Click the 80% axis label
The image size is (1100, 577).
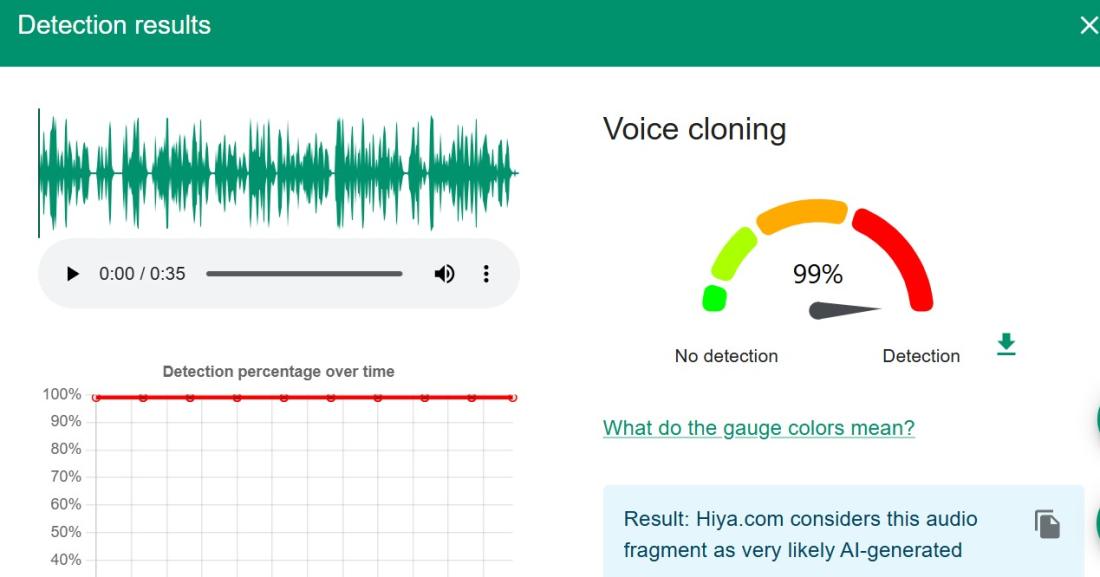[65, 449]
